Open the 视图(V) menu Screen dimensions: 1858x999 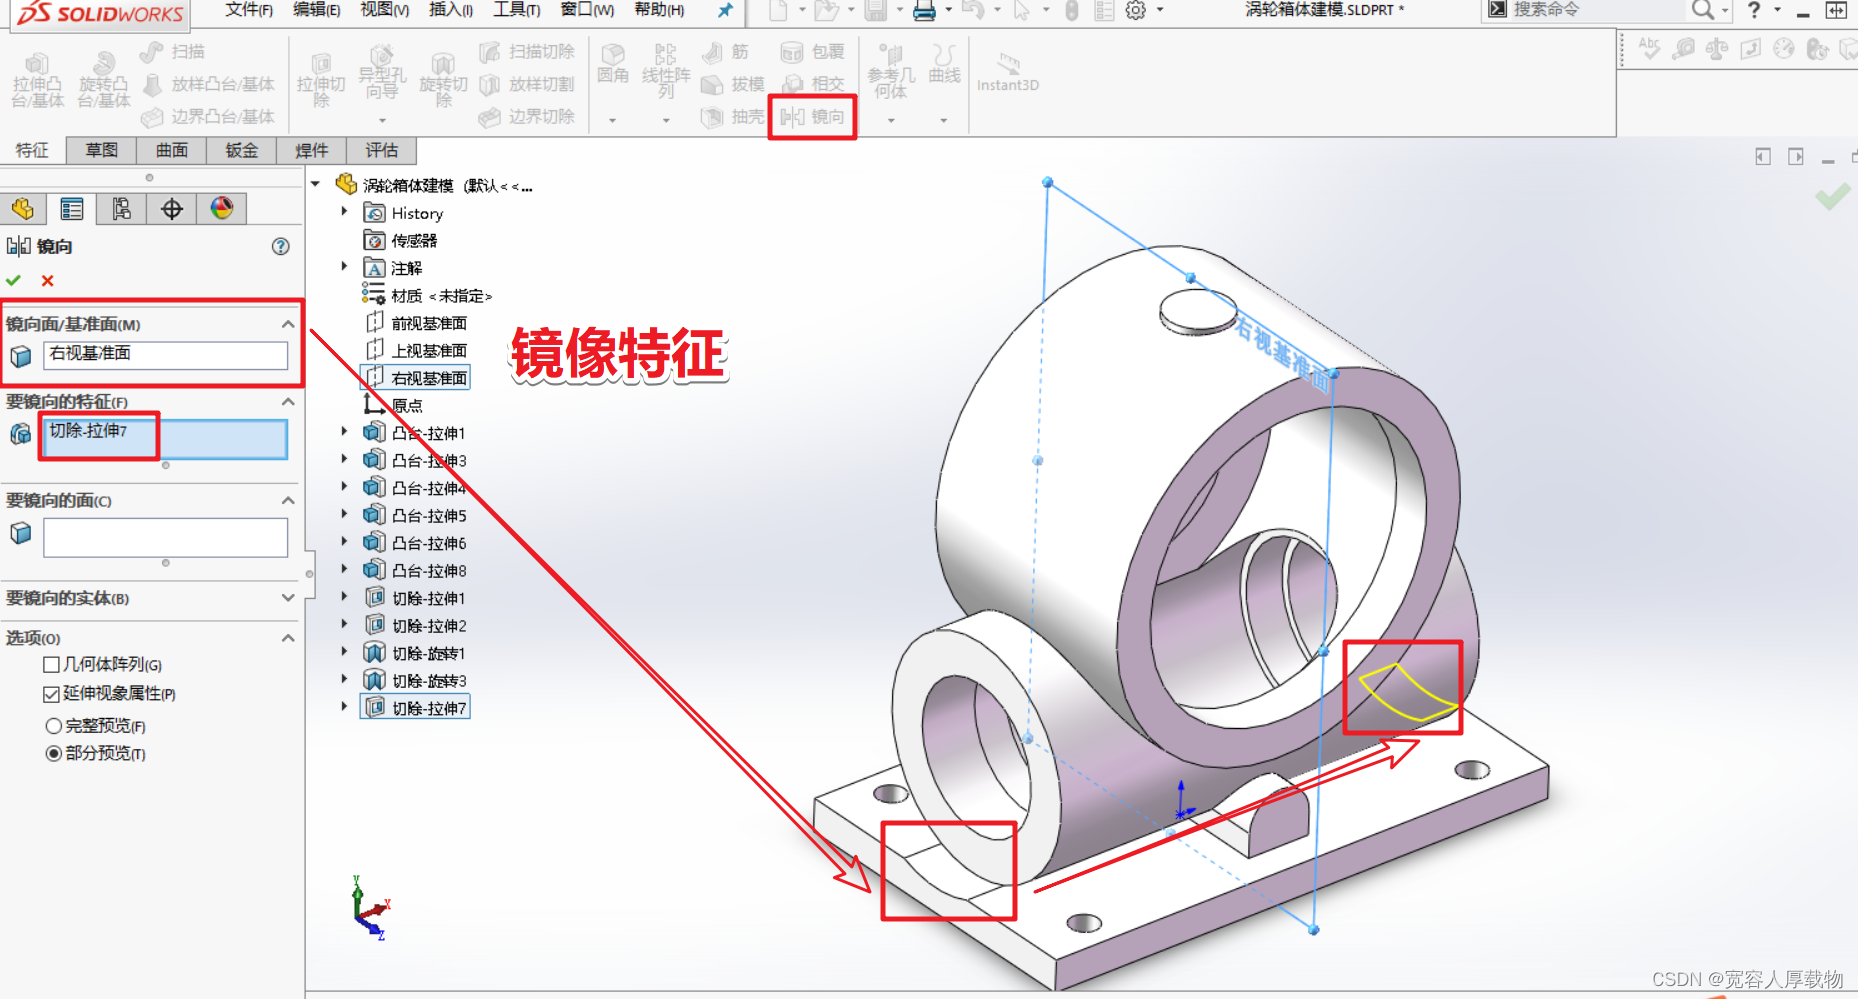(385, 10)
